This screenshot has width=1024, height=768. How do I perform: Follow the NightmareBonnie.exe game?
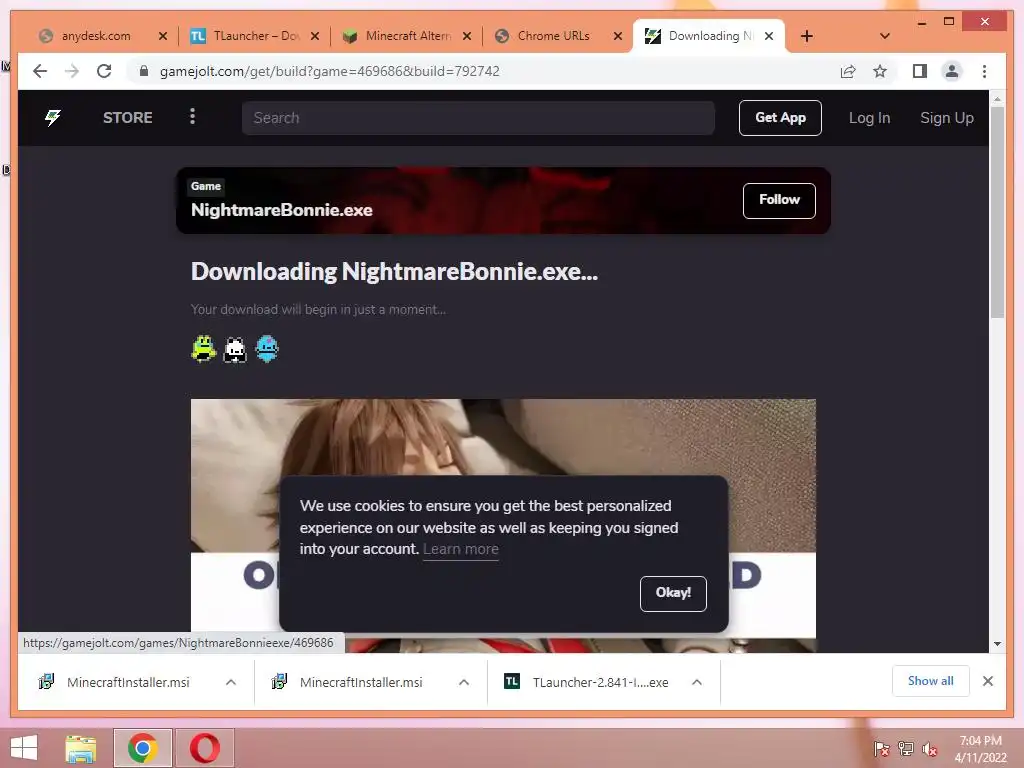point(779,200)
